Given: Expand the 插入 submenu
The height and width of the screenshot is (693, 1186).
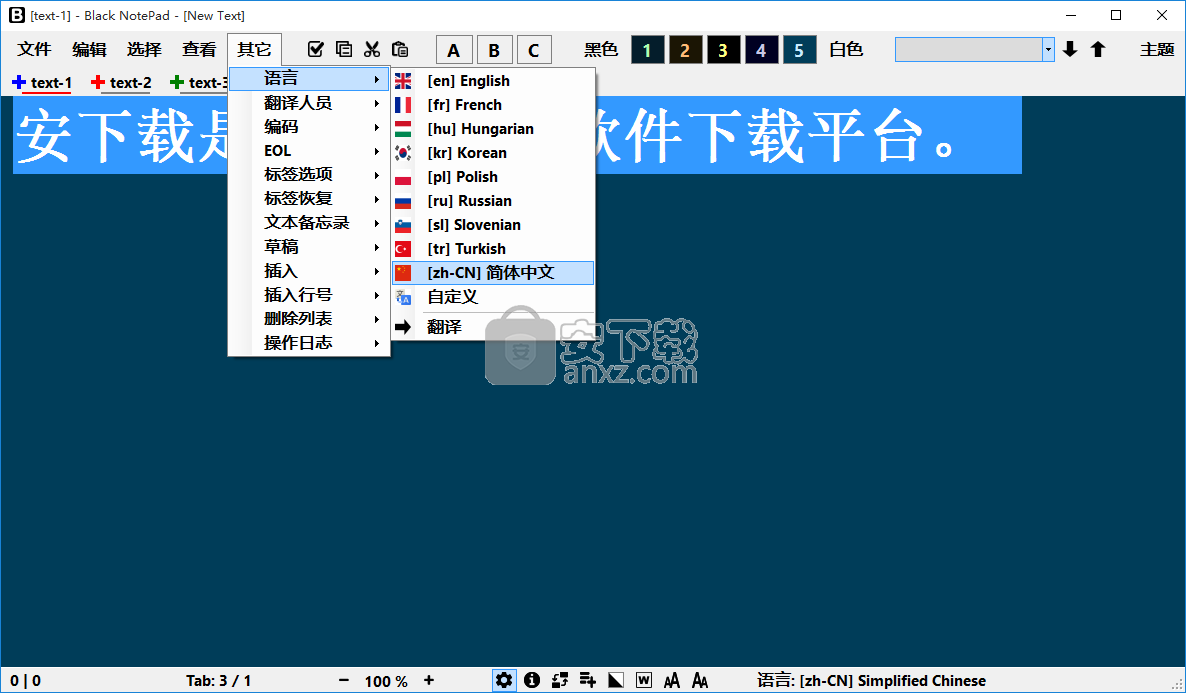Looking at the screenshot, I should click(309, 271).
